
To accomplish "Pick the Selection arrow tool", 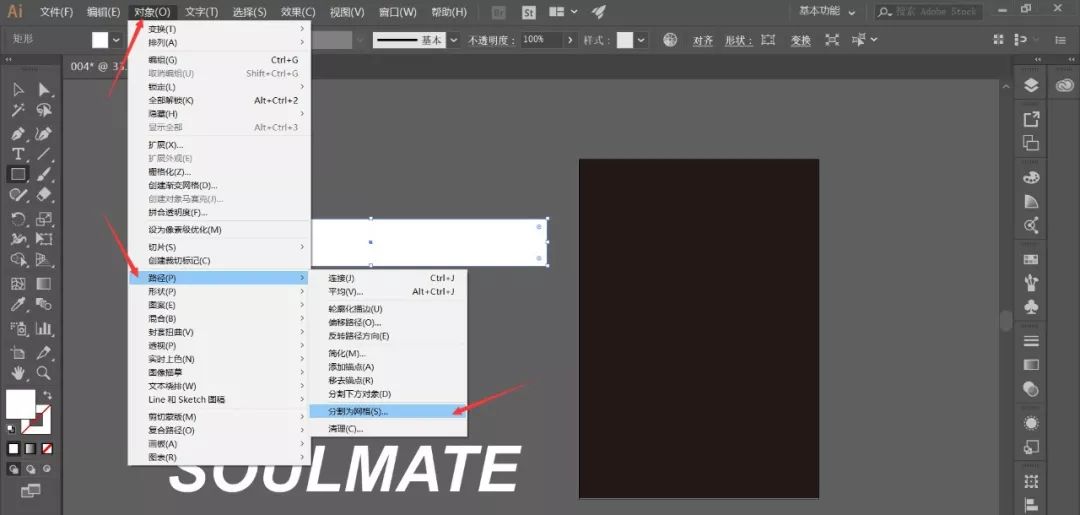I will point(18,91).
